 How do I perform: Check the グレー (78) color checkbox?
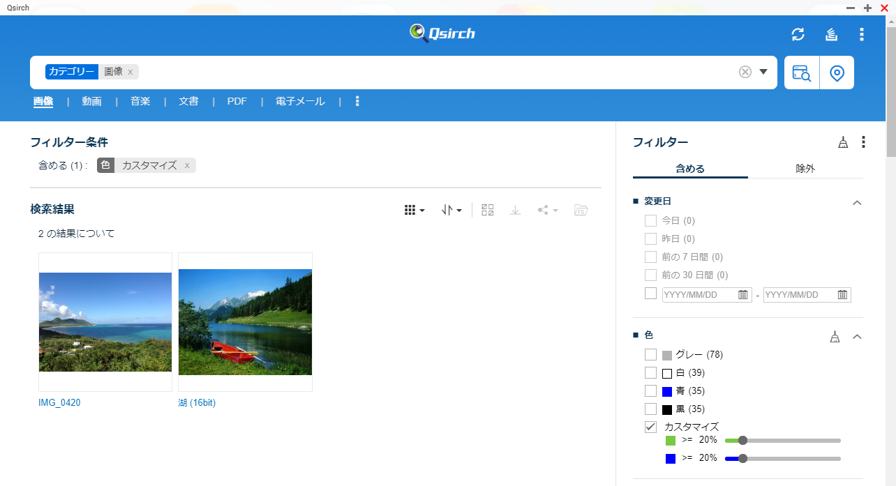[x=651, y=355]
